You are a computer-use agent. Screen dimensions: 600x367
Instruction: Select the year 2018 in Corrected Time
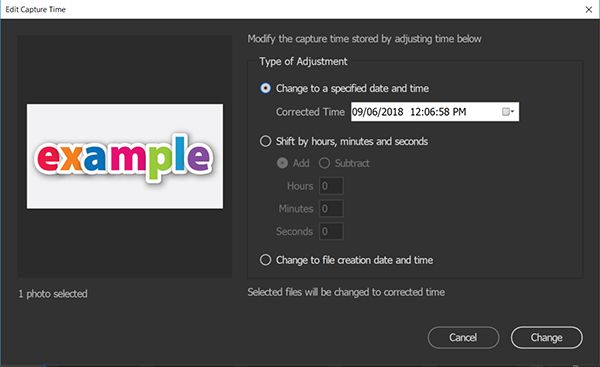(391, 112)
